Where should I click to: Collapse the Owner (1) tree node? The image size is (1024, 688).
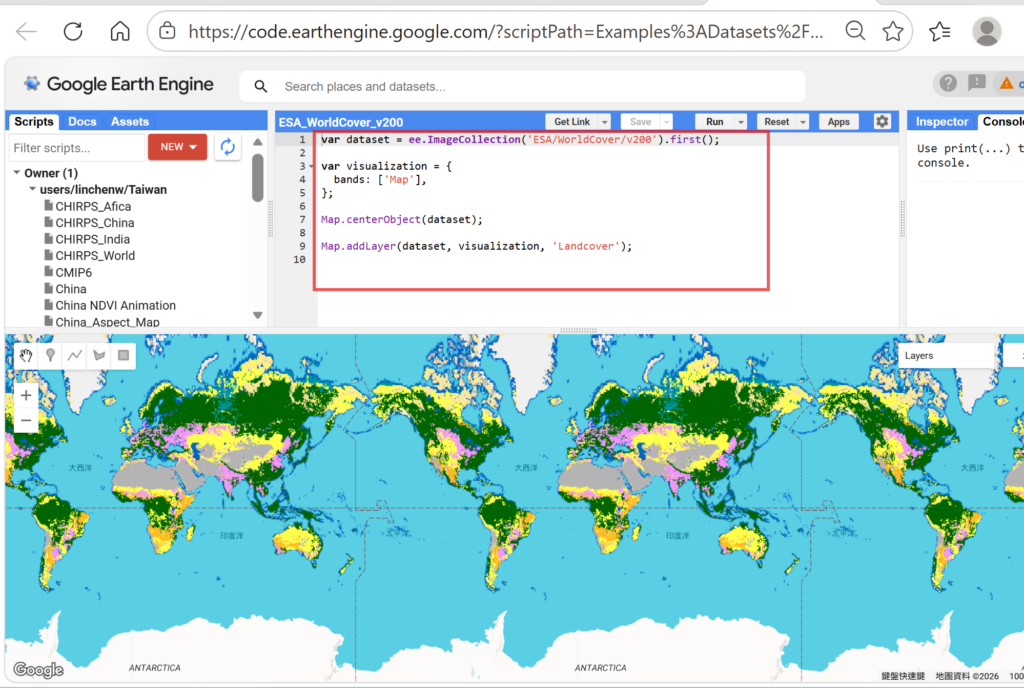coord(17,173)
